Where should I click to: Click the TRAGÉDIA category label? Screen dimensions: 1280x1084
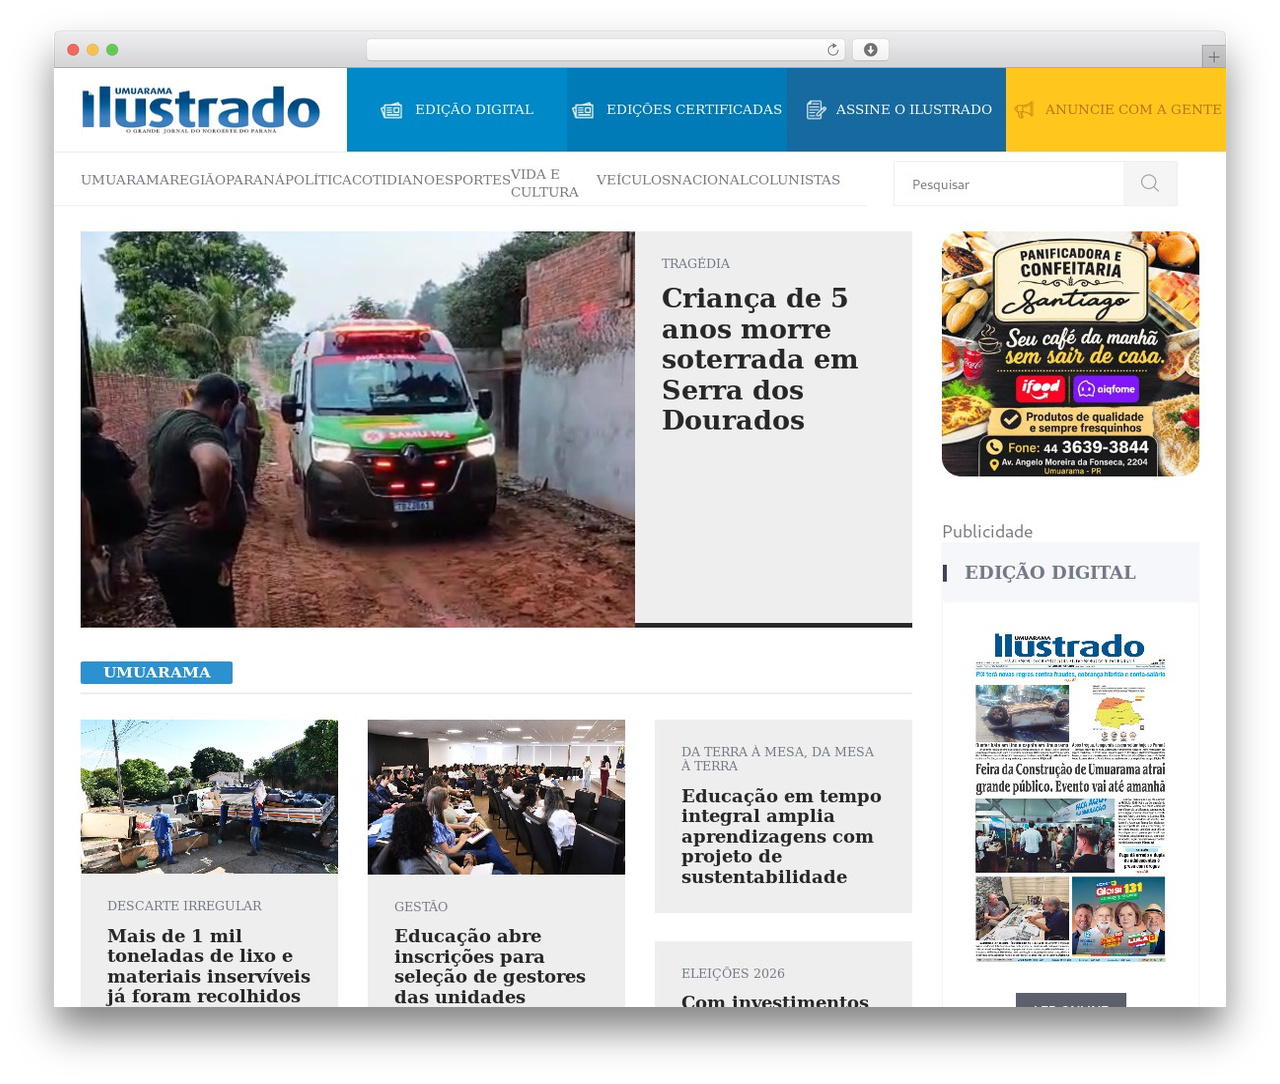696,263
